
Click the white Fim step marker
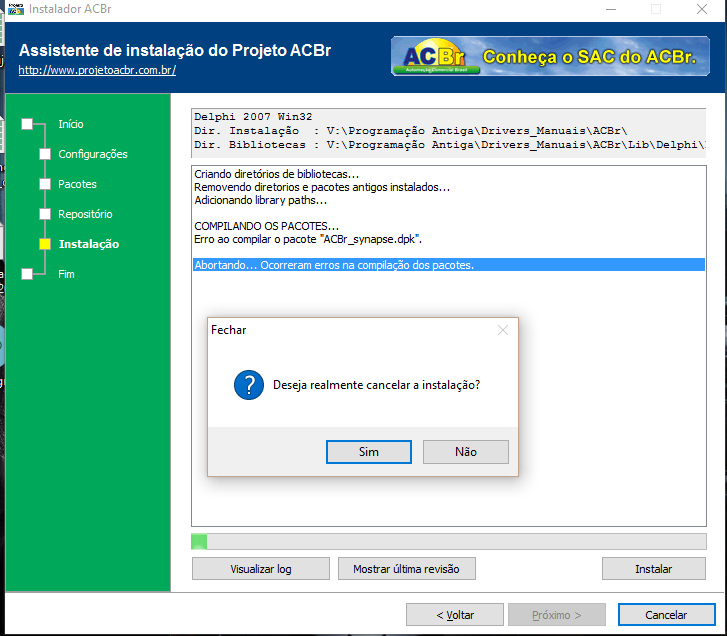point(27,274)
